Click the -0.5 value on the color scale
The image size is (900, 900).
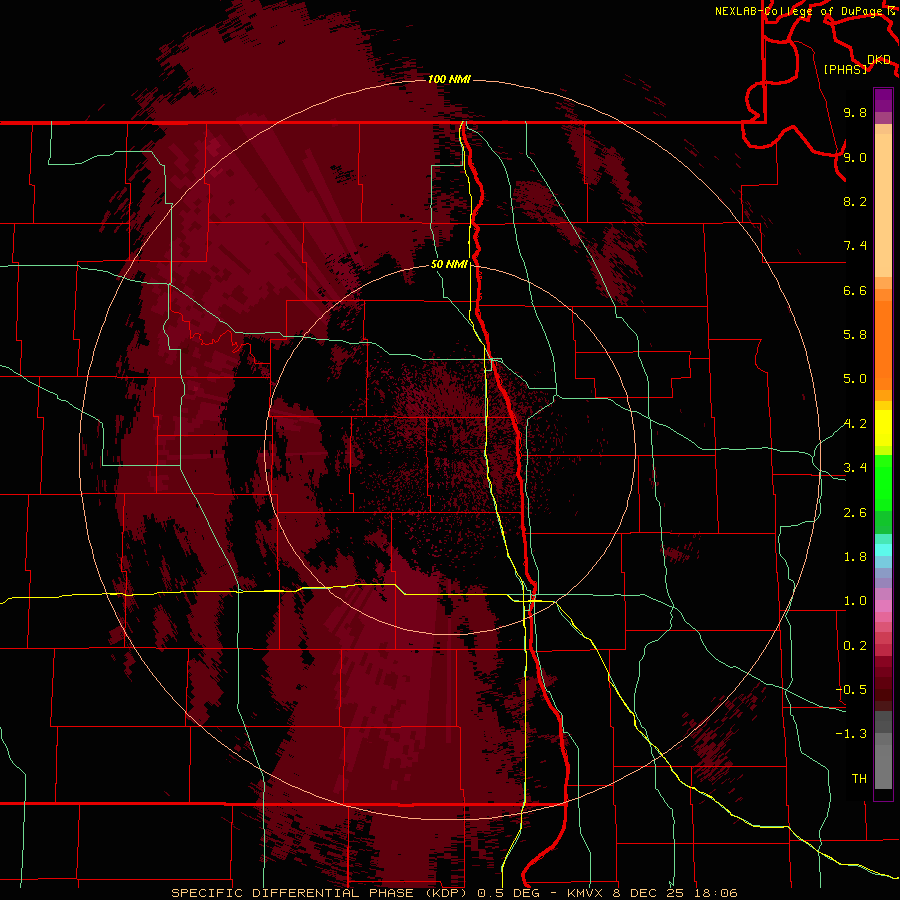point(851,690)
